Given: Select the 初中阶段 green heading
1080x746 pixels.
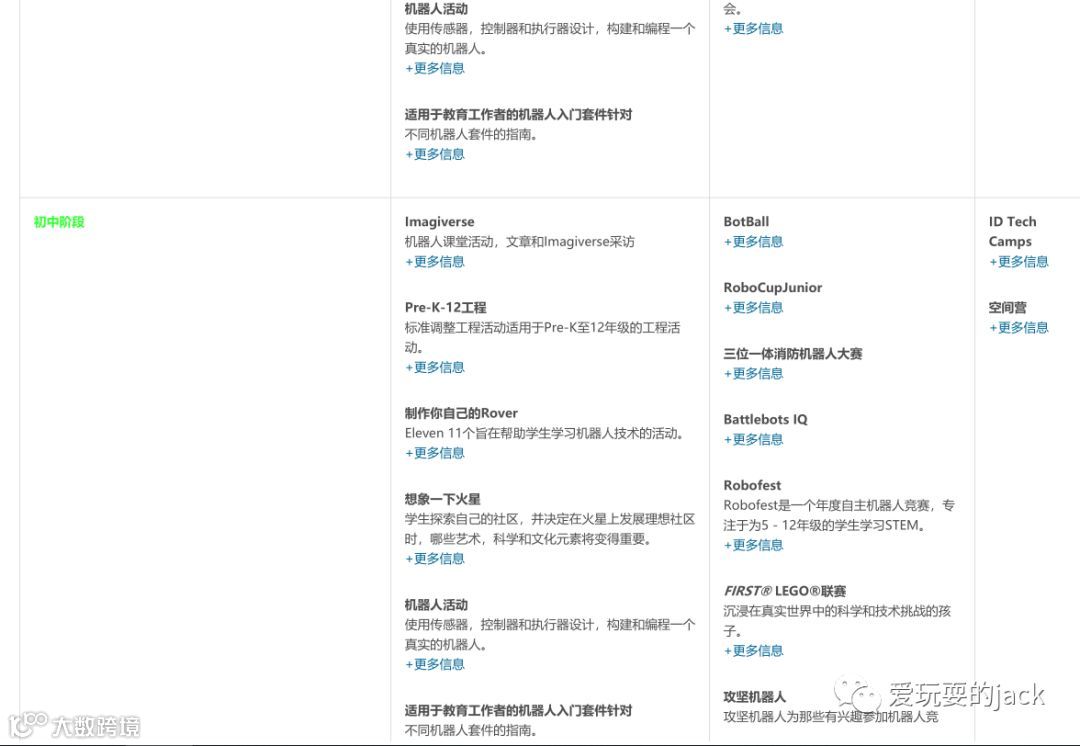Looking at the screenshot, I should pyautogui.click(x=59, y=222).
